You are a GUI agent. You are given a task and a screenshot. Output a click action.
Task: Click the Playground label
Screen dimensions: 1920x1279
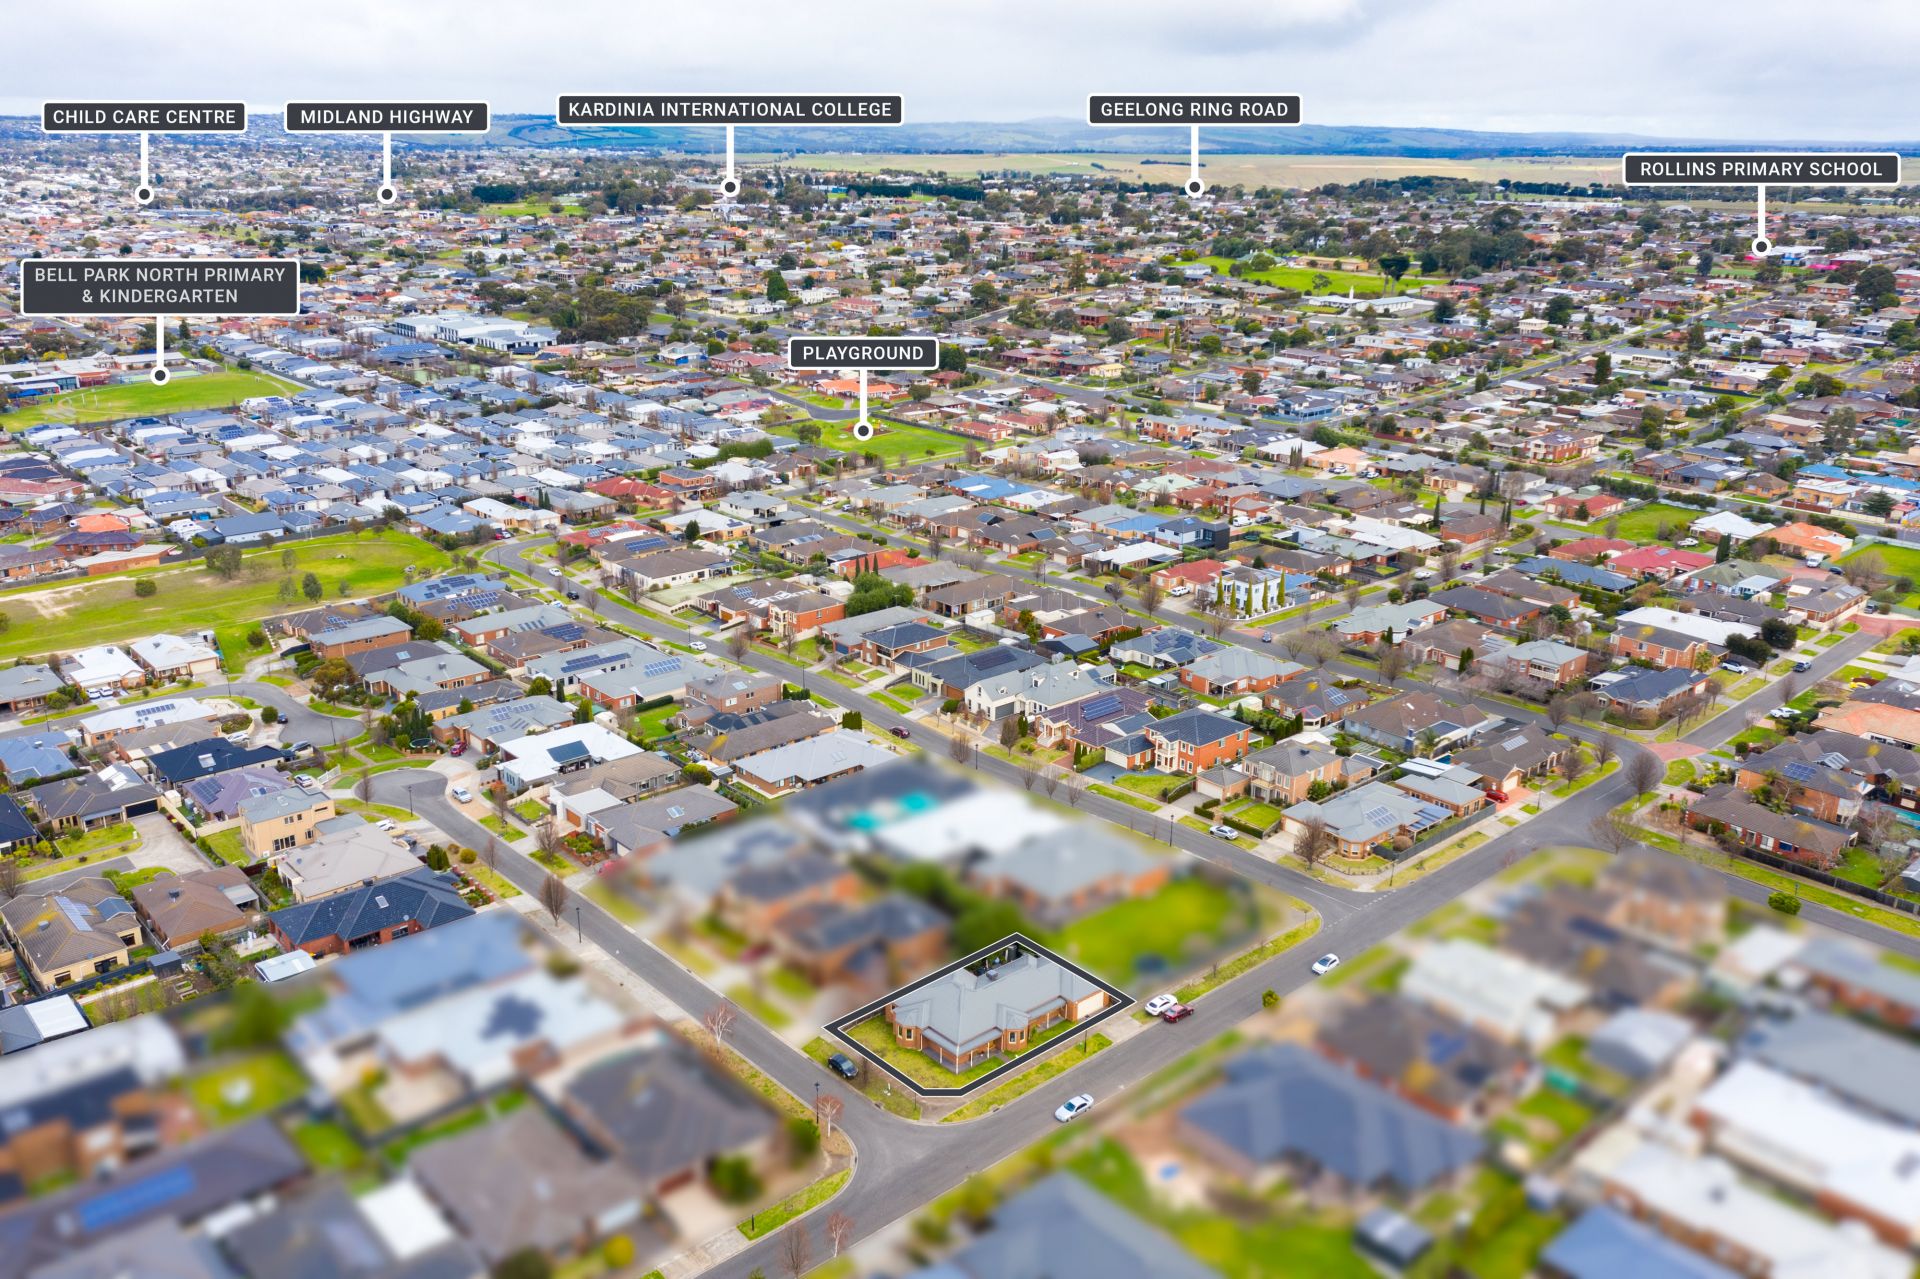pyautogui.click(x=863, y=353)
